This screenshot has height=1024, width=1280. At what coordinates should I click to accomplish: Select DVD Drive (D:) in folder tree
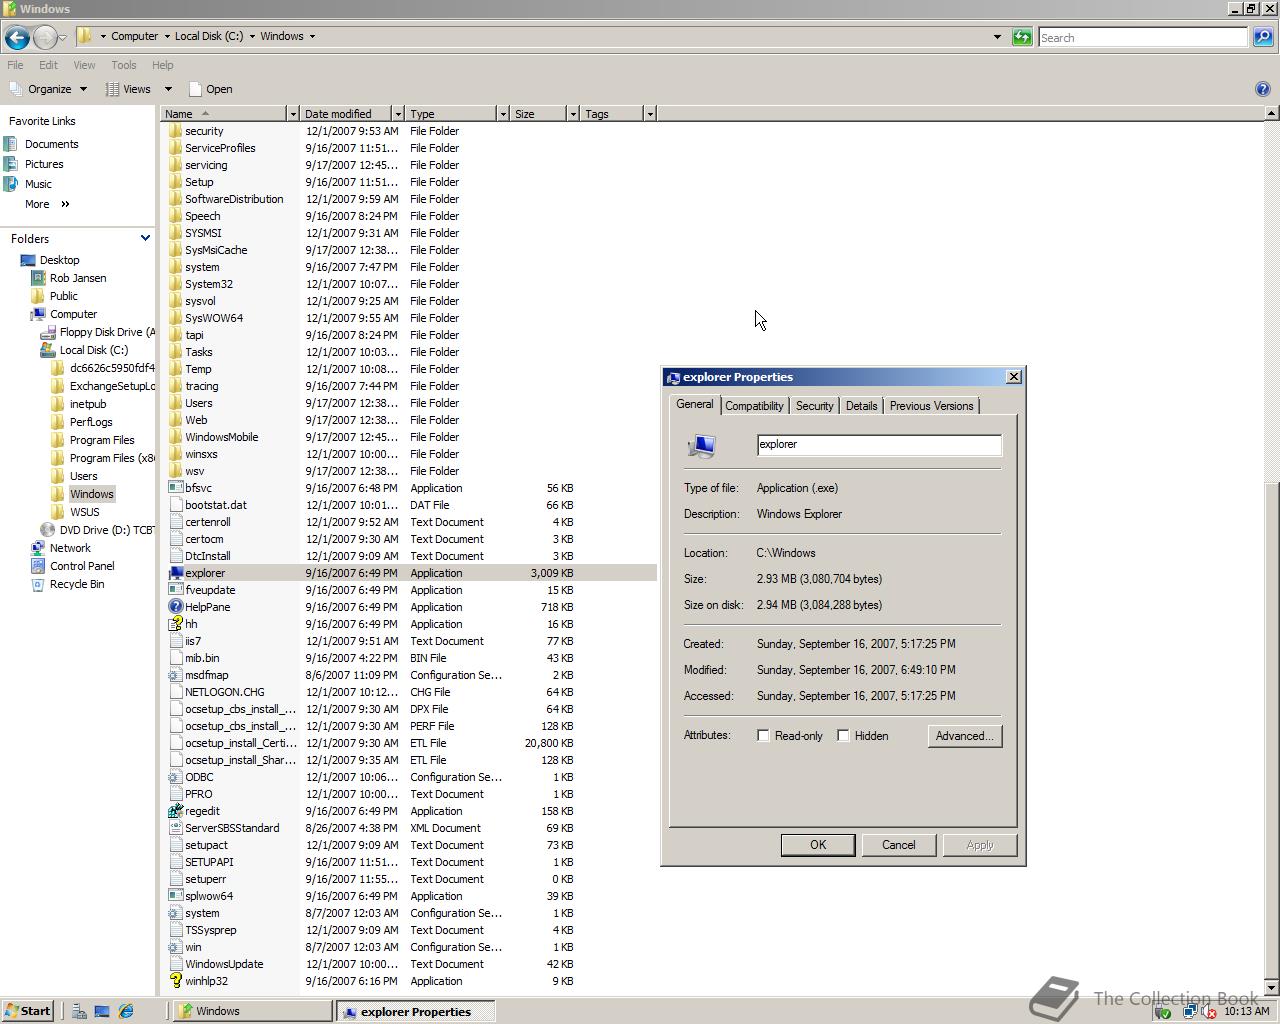click(x=98, y=530)
